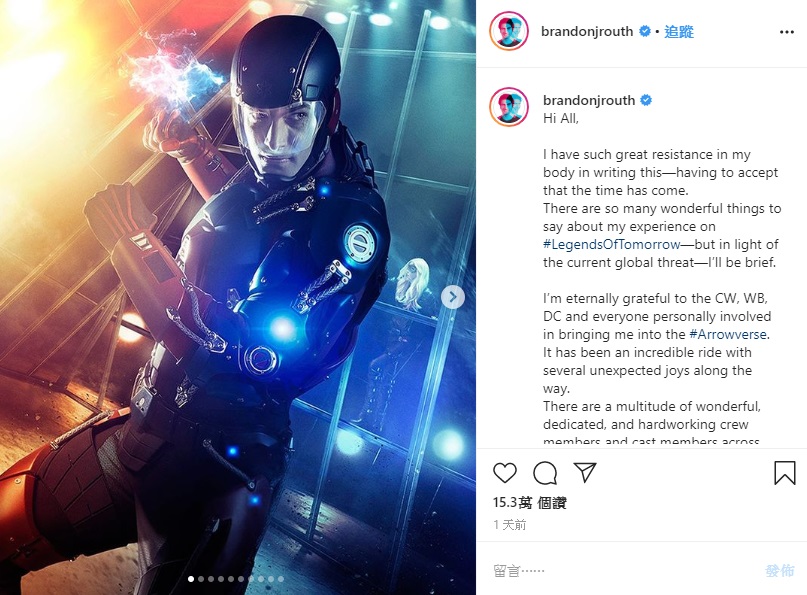807x595 pixels.
Task: Open comments via speech bubble icon
Action: tap(545, 473)
